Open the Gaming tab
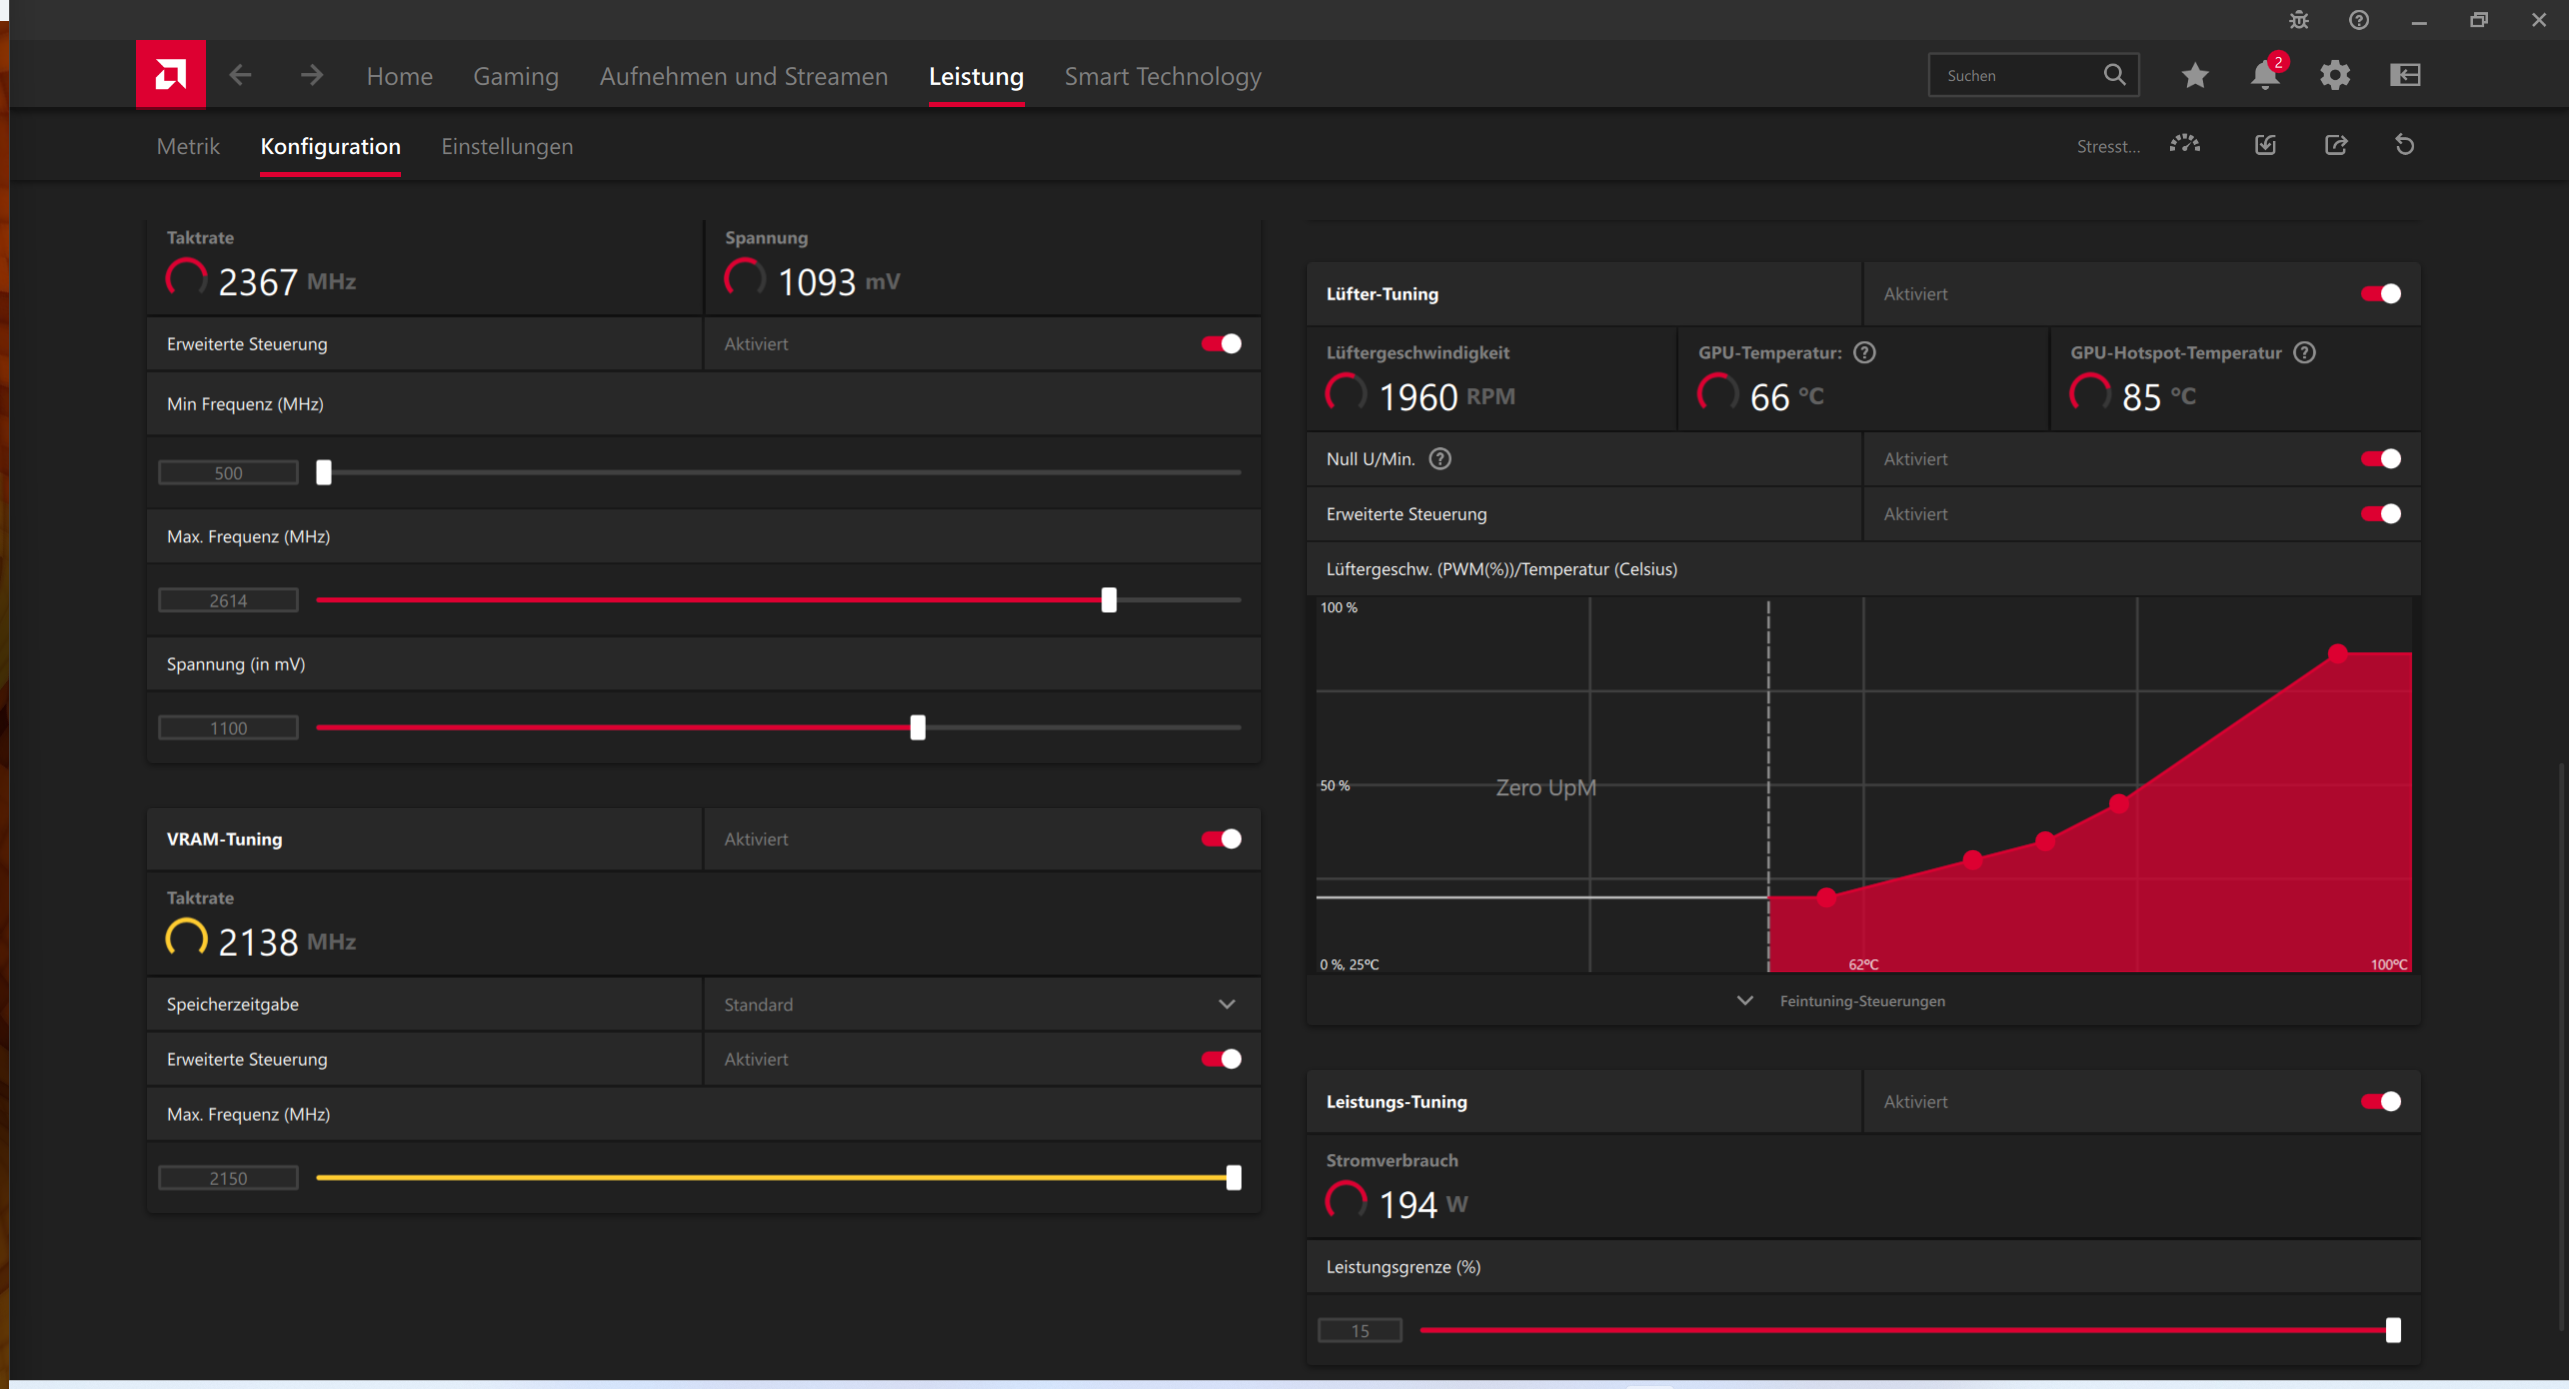The height and width of the screenshot is (1389, 2569). coord(516,76)
